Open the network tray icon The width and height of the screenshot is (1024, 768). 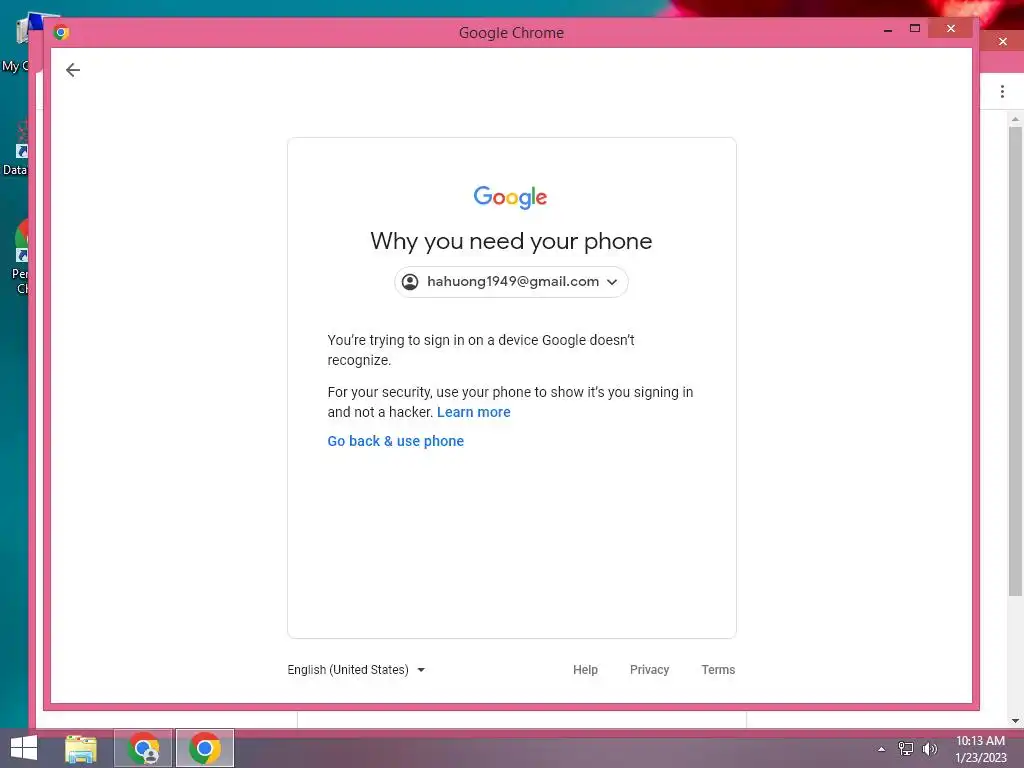(x=906, y=748)
